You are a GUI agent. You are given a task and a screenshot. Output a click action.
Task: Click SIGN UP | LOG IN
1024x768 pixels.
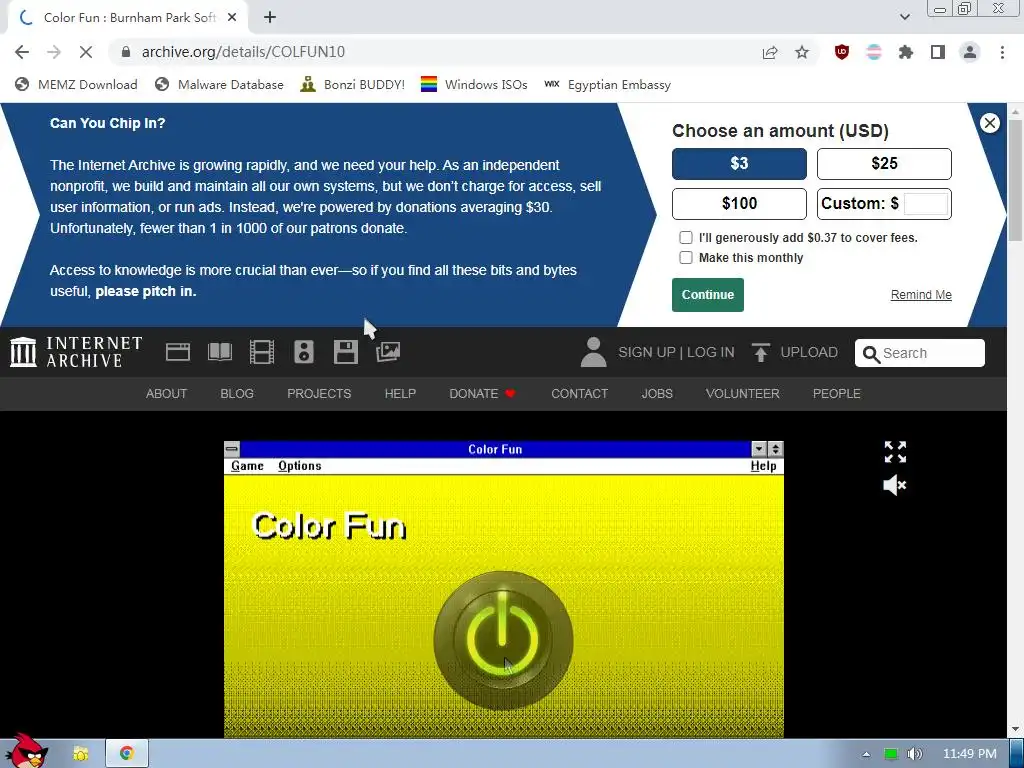point(676,353)
